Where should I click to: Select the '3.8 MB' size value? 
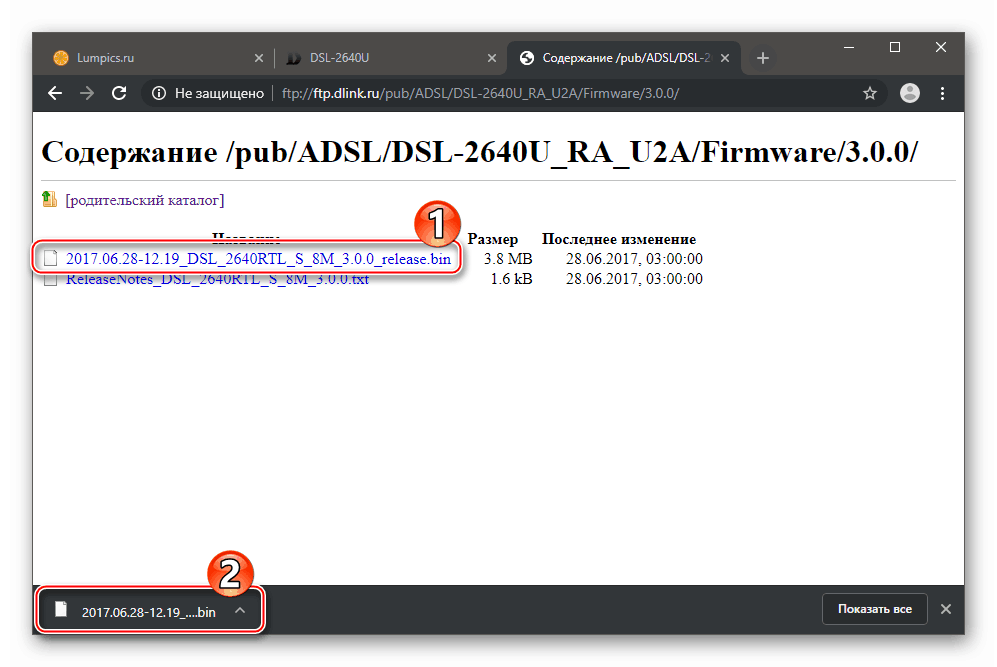click(x=508, y=259)
